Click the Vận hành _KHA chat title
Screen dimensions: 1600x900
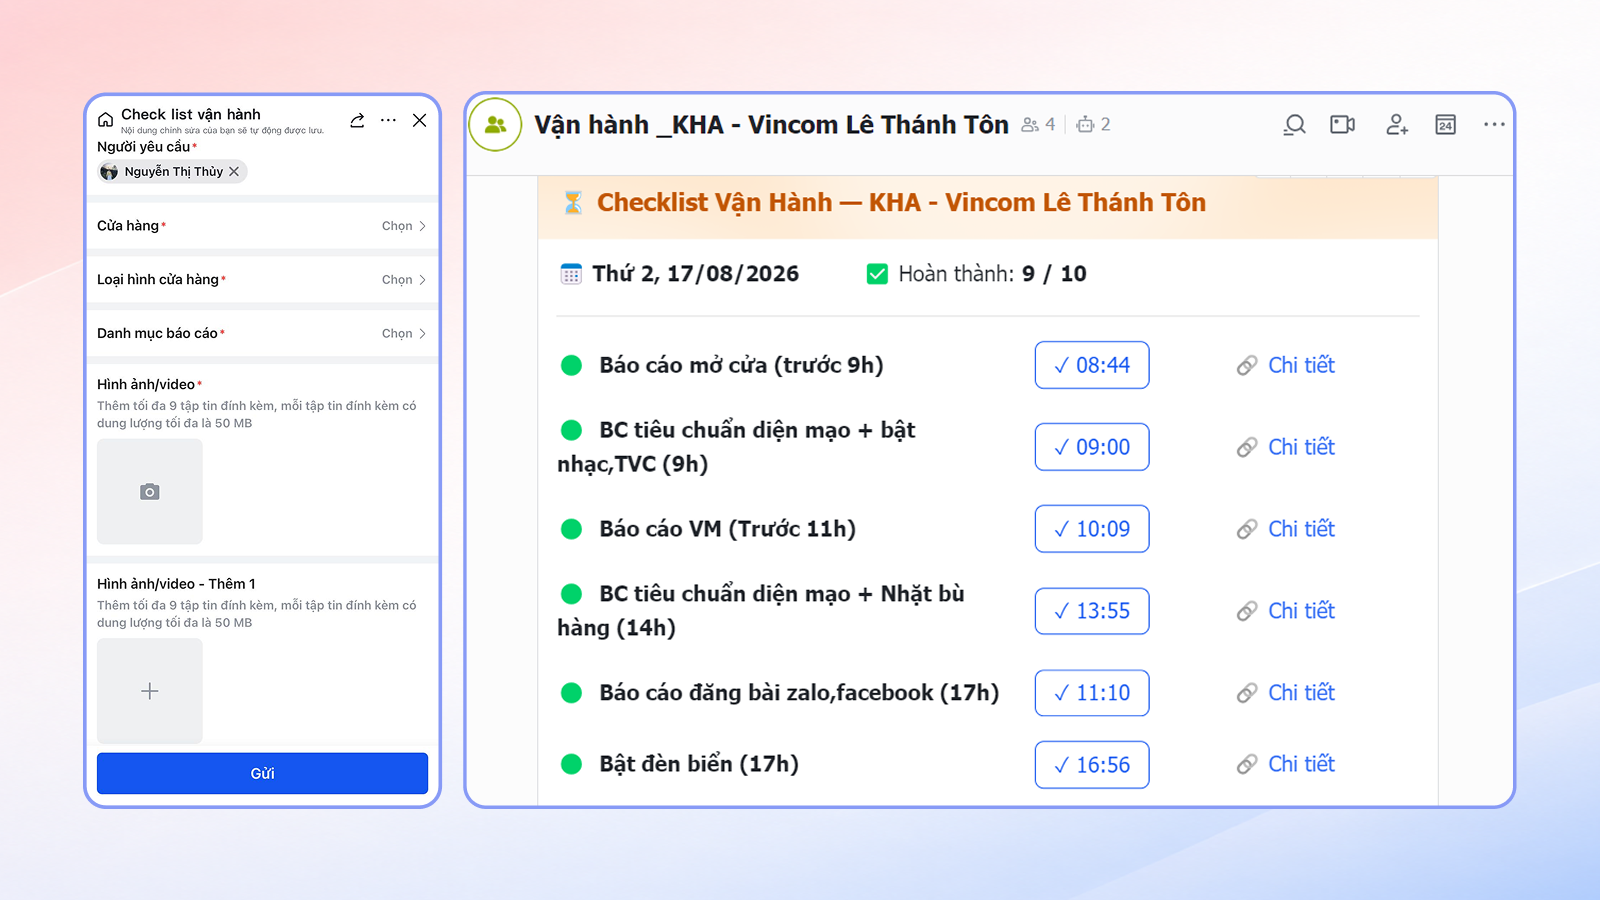tap(771, 125)
